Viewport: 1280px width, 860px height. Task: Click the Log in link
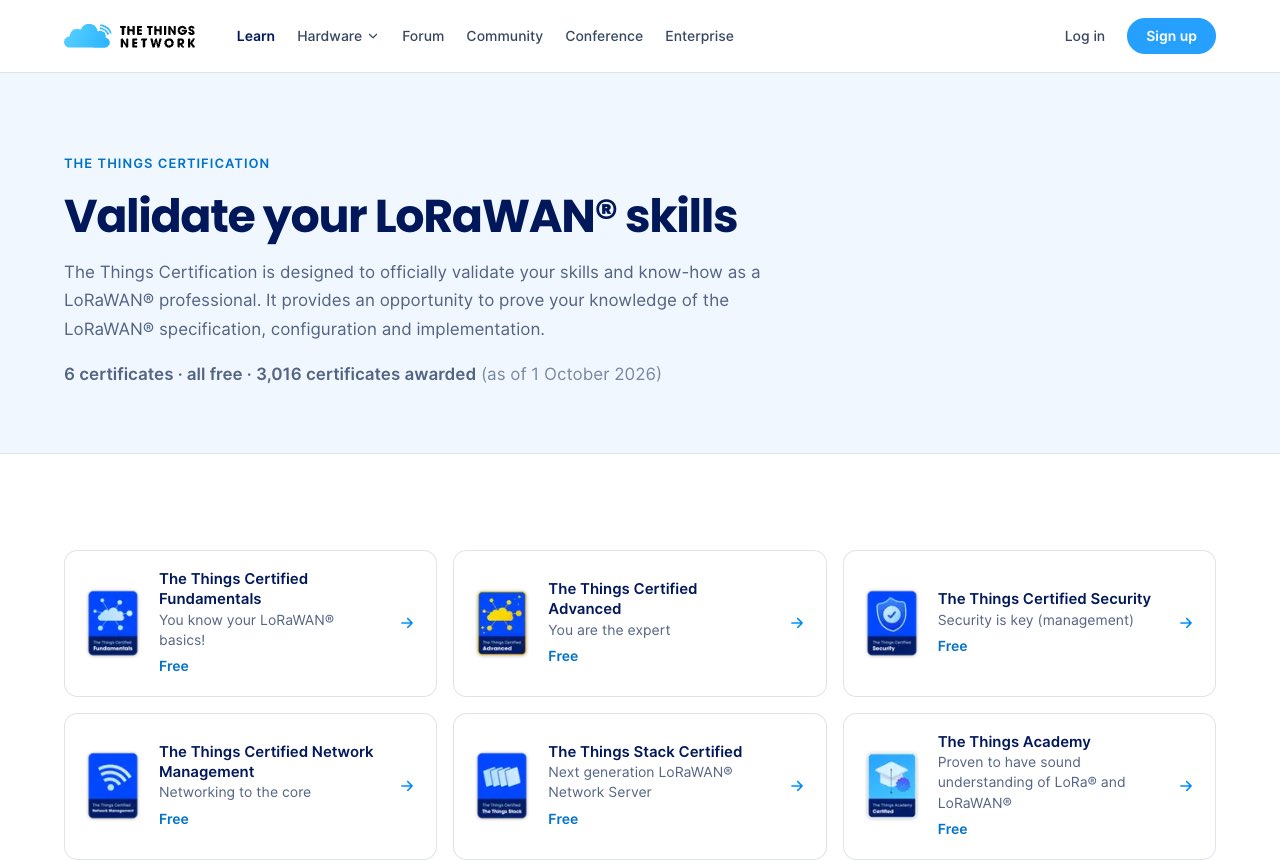coord(1085,36)
